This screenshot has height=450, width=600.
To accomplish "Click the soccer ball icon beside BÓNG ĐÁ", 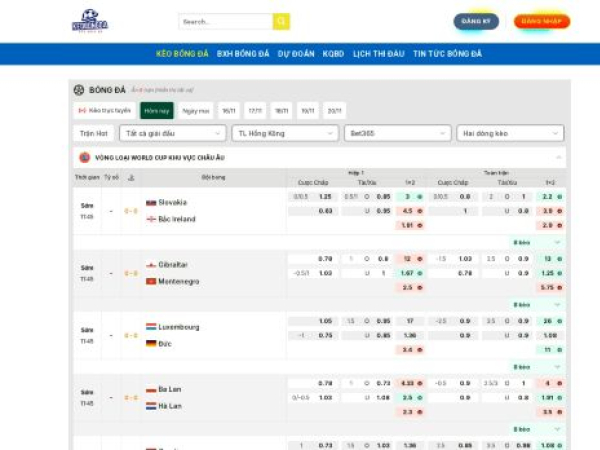I will [79, 90].
